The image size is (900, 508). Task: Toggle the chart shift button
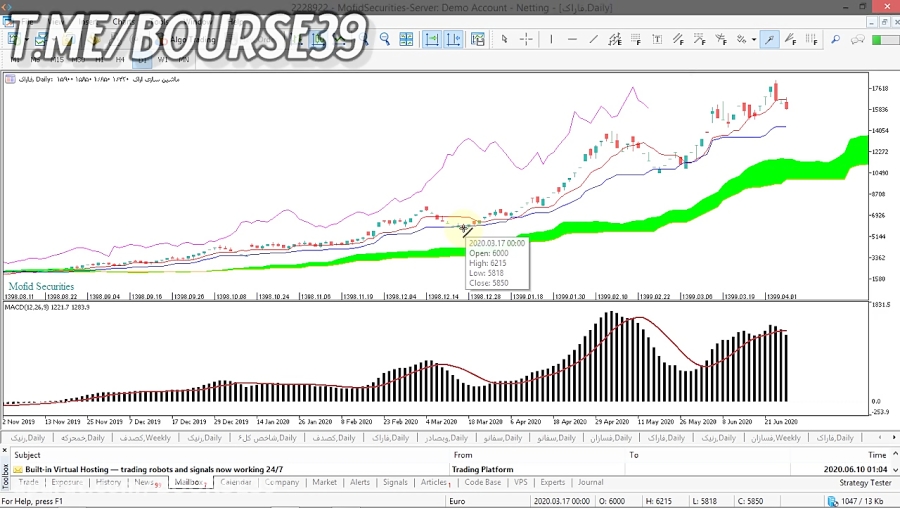(x=454, y=40)
